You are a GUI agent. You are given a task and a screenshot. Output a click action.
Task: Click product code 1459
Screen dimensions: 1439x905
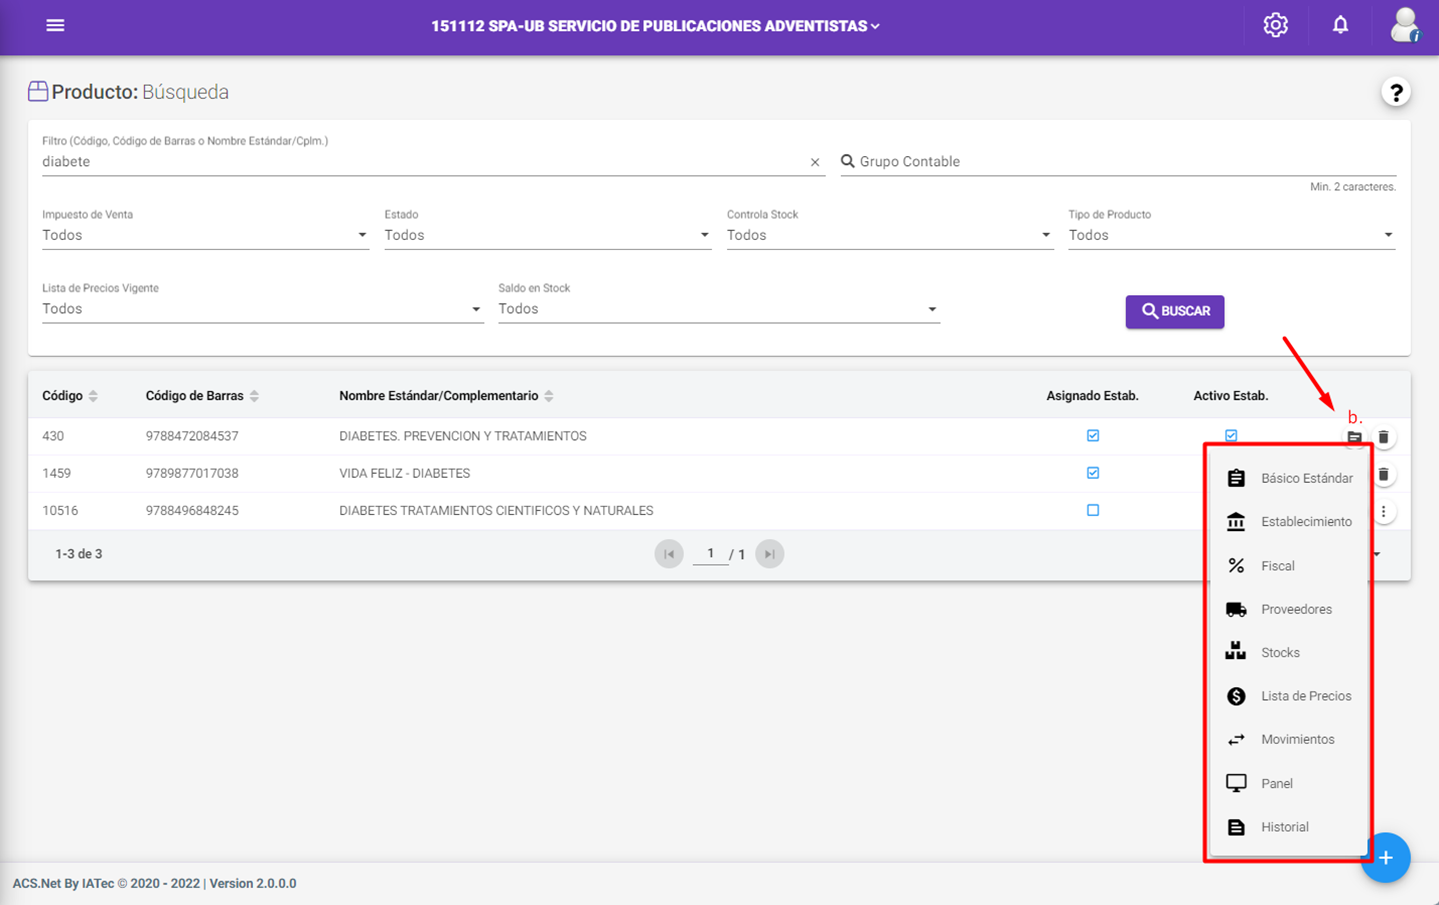[56, 473]
